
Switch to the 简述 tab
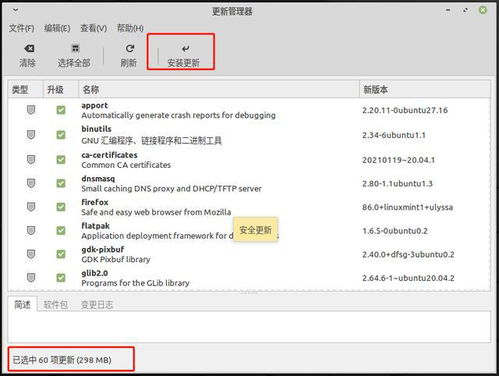pos(22,304)
